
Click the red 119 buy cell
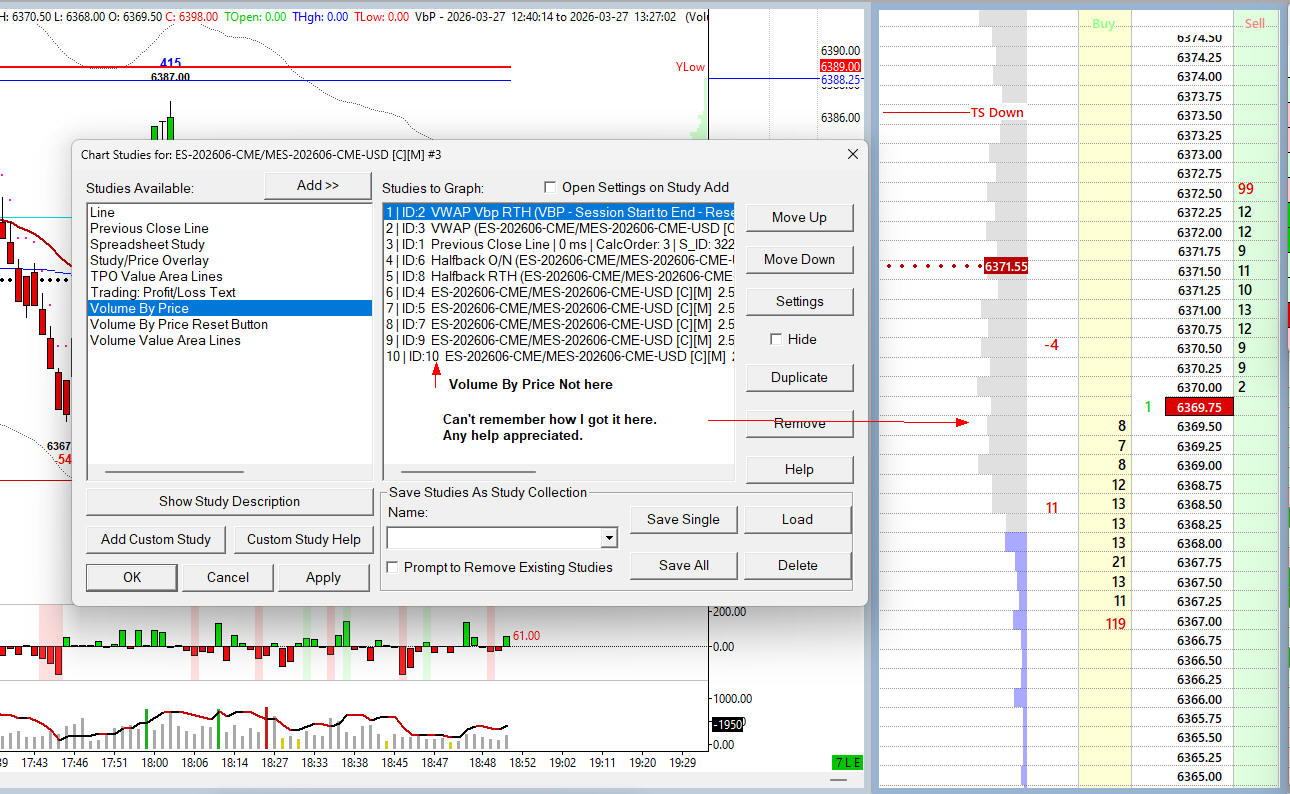pyautogui.click(x=1115, y=624)
